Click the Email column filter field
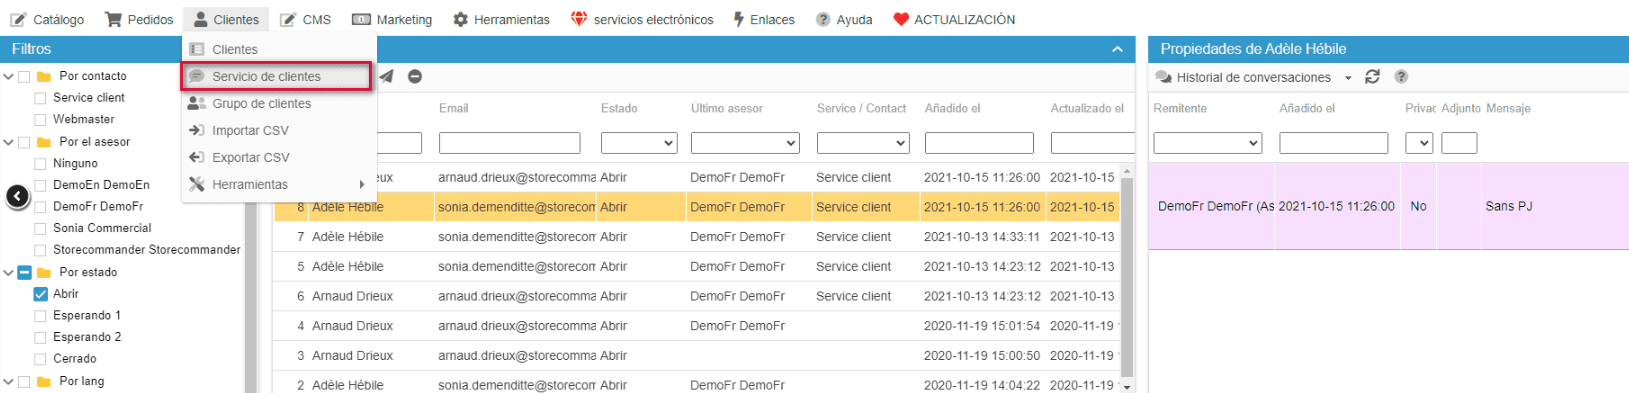 coord(510,143)
